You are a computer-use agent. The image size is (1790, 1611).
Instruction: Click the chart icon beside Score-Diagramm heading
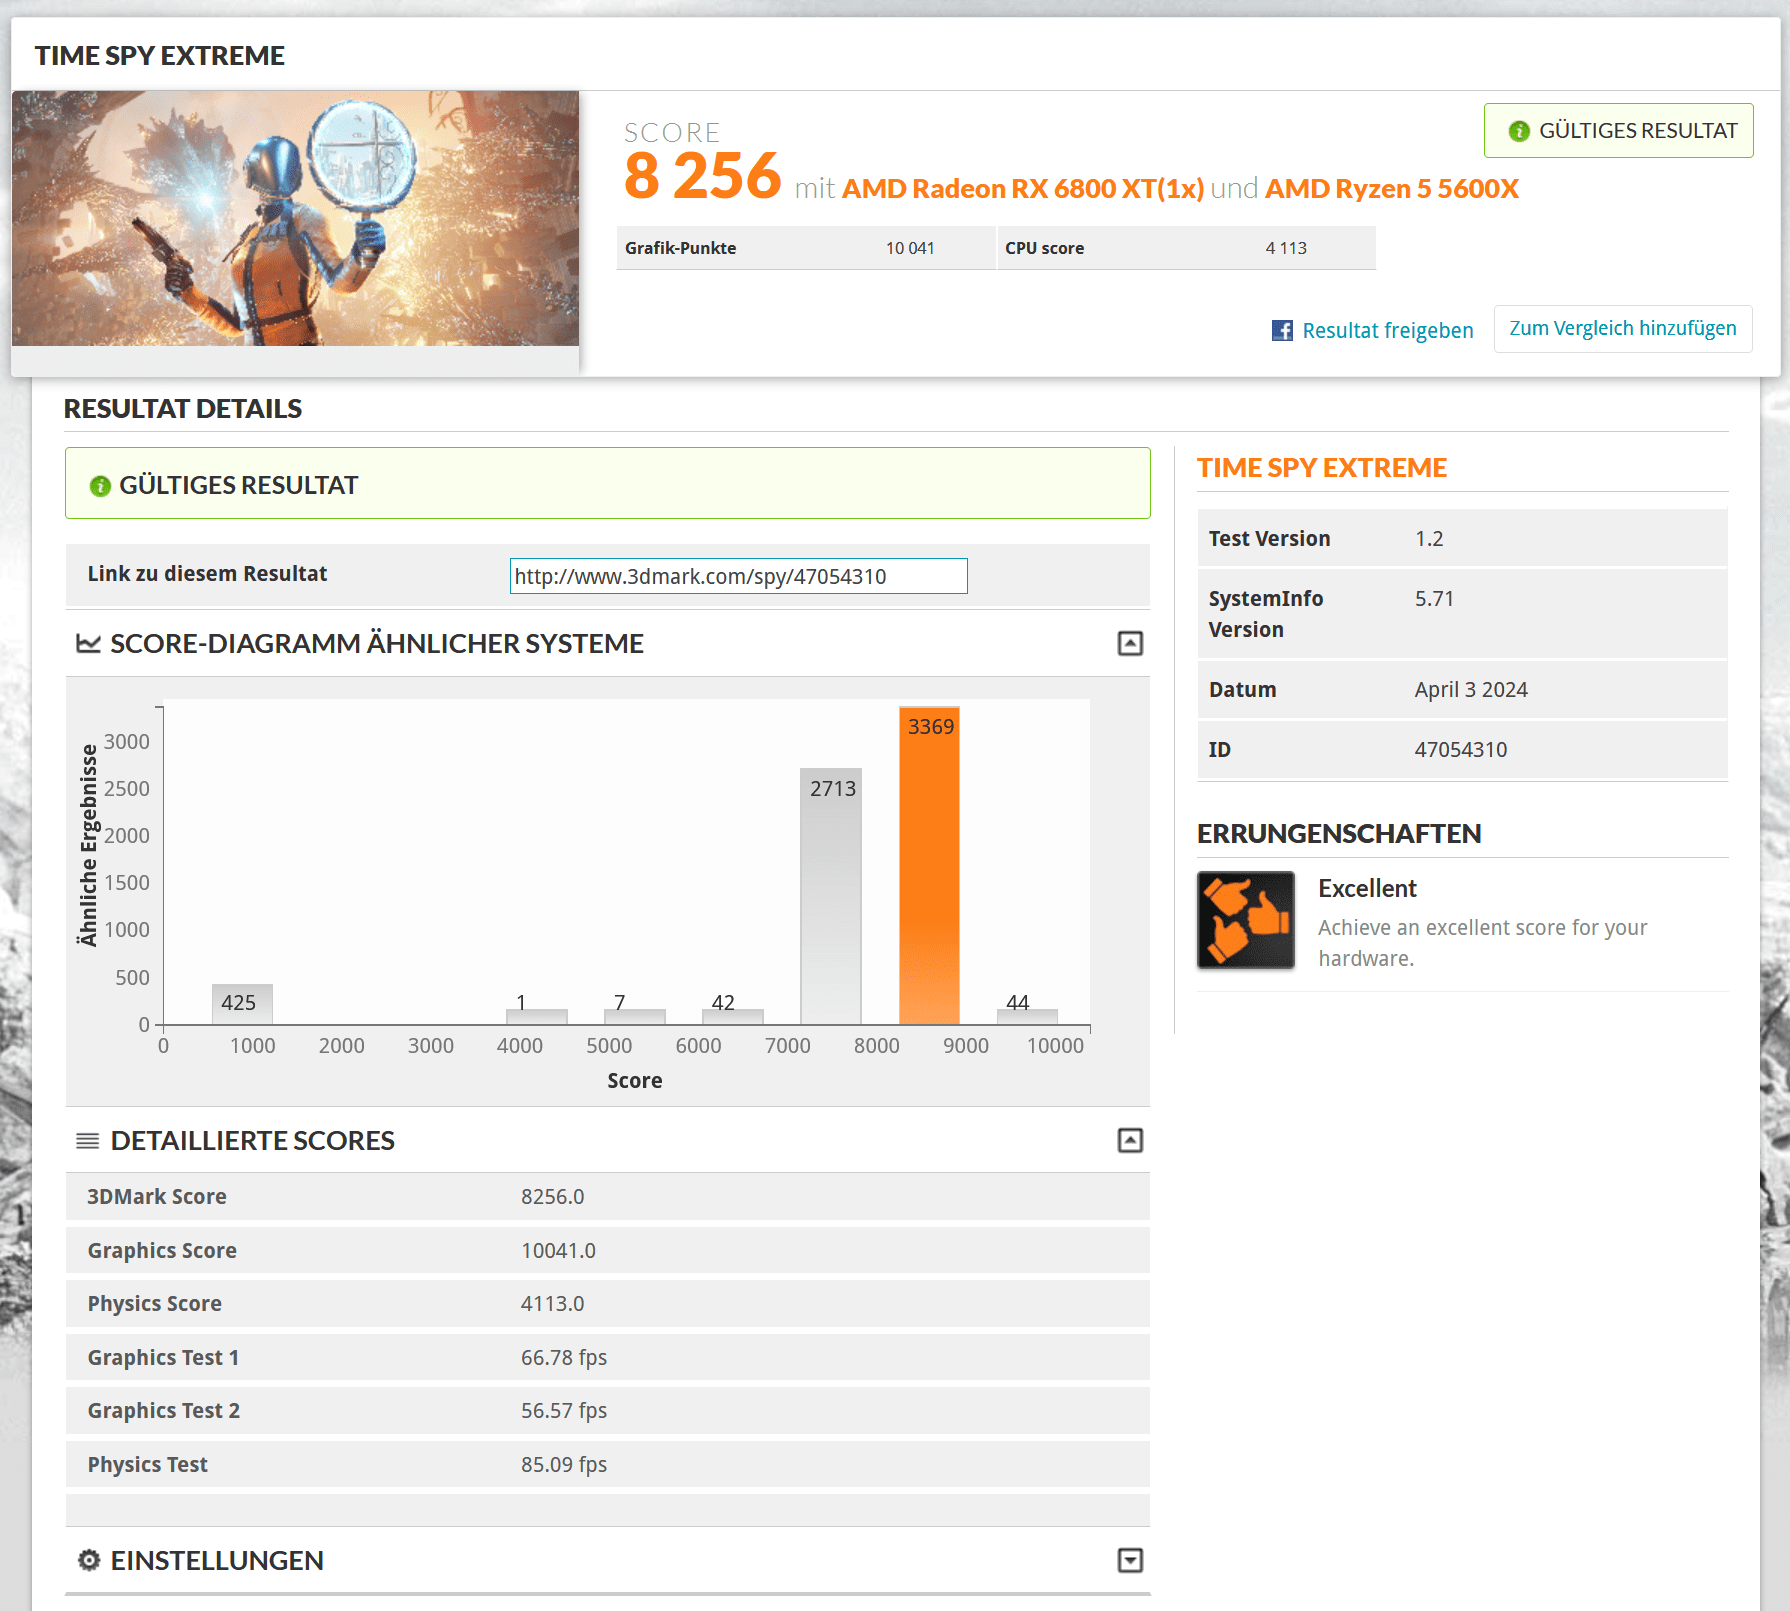(88, 643)
